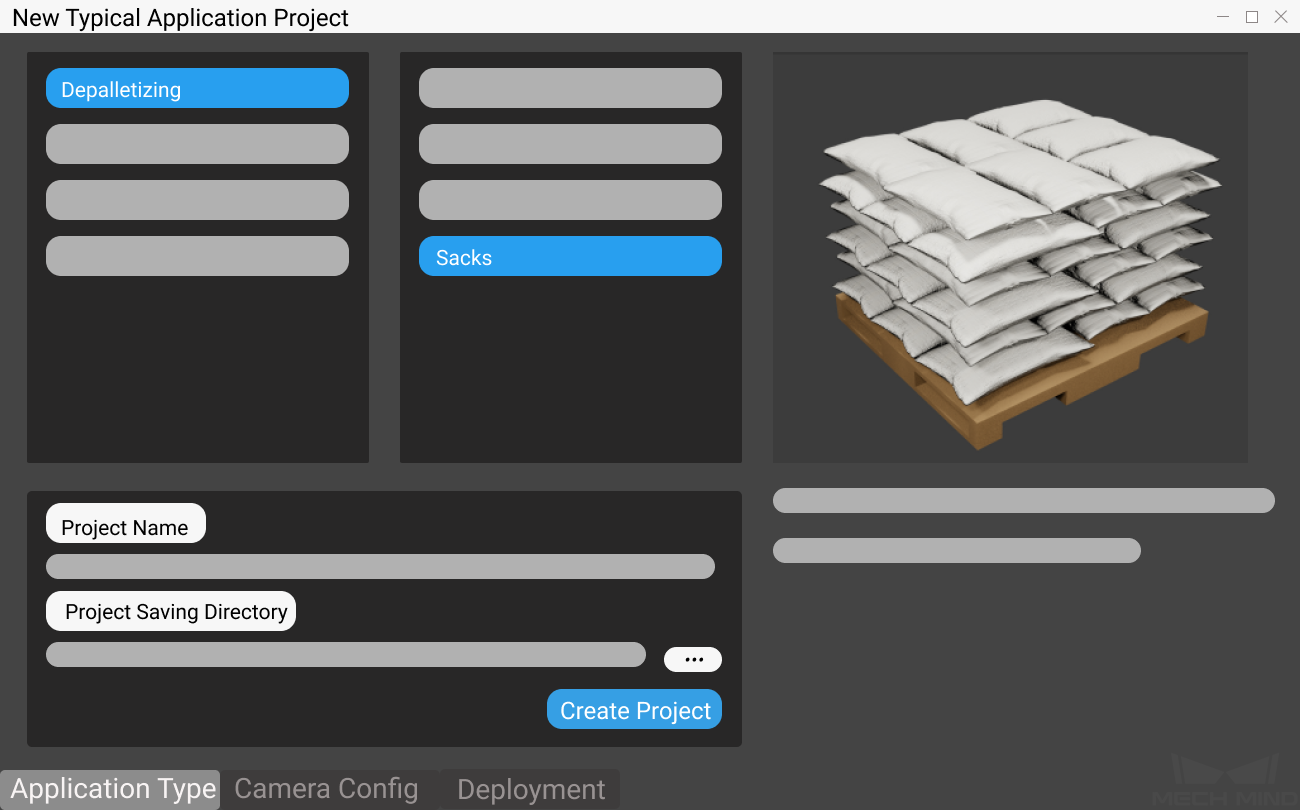The image size is (1300, 810).
Task: Select the Sacks workpiece type
Action: pos(570,256)
